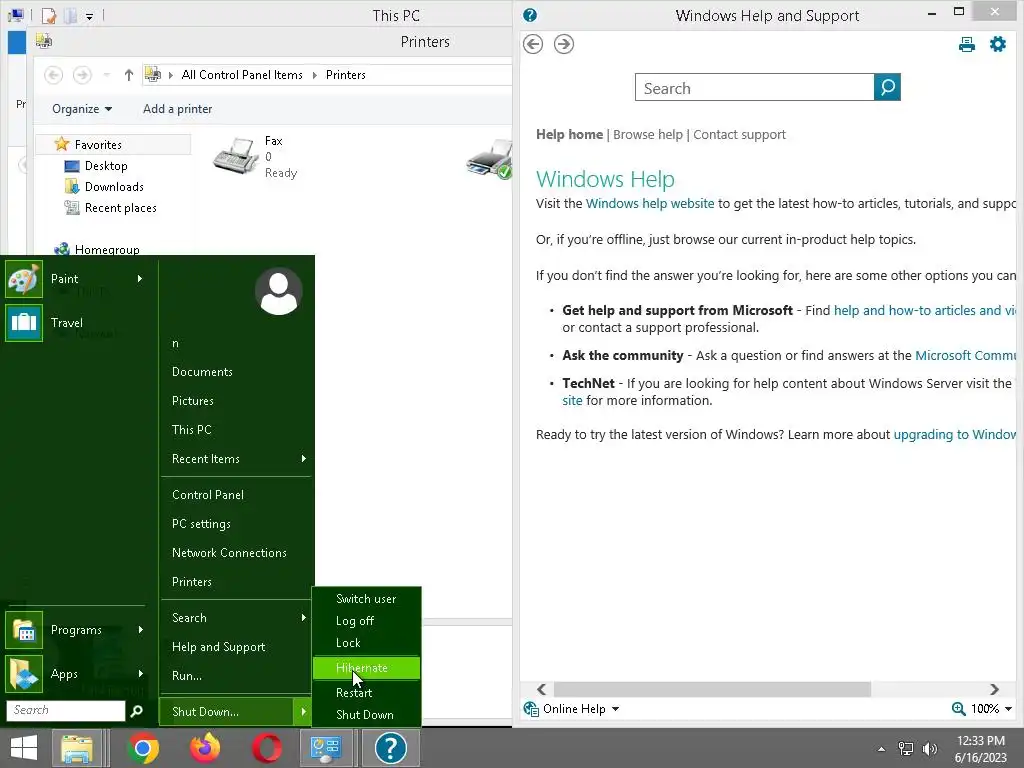Click the start menu Search box

click(65, 711)
